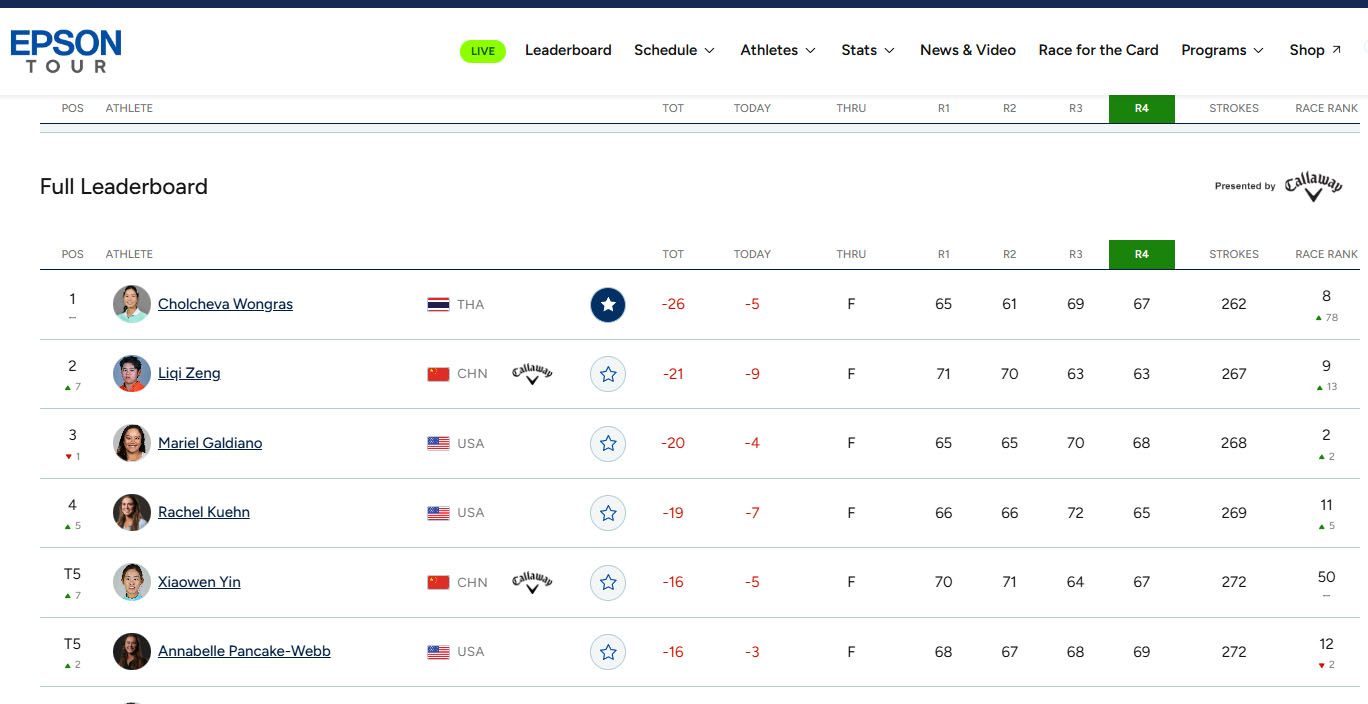Go to News & Video page

click(968, 50)
